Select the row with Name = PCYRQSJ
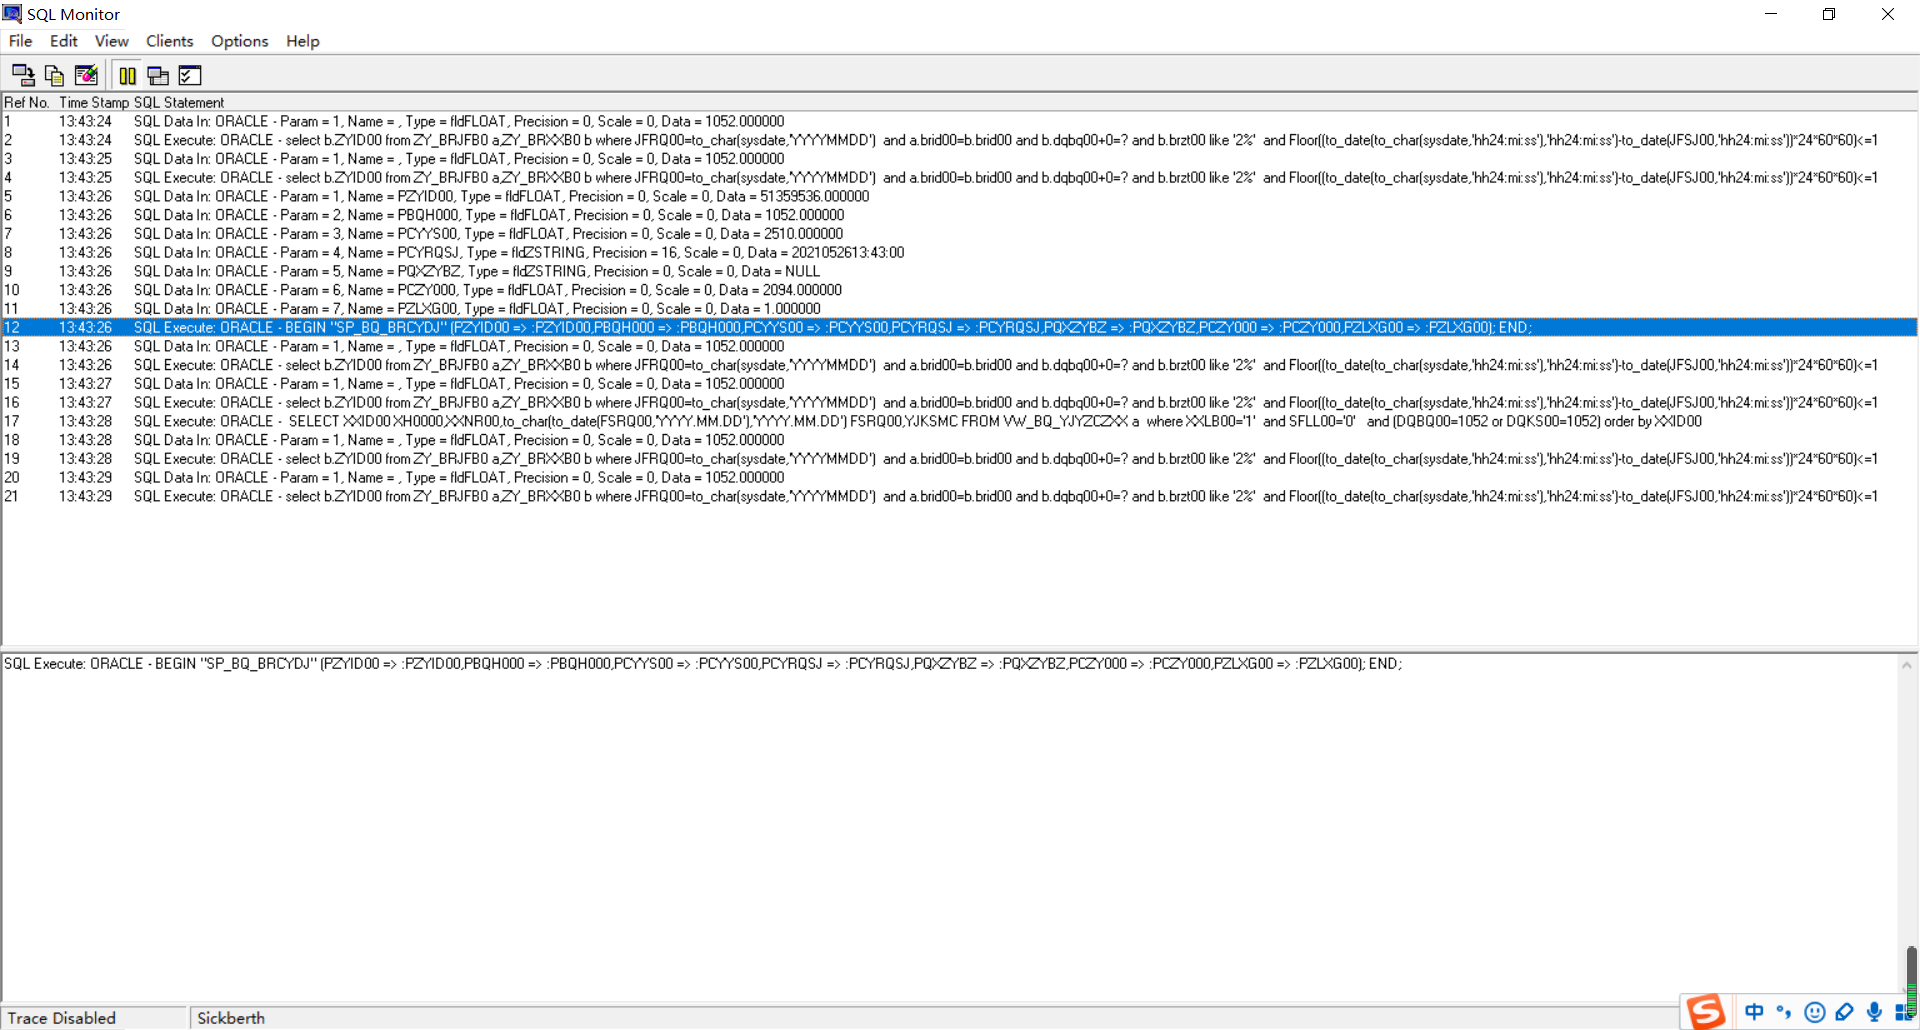This screenshot has width=1920, height=1030. pos(959,253)
